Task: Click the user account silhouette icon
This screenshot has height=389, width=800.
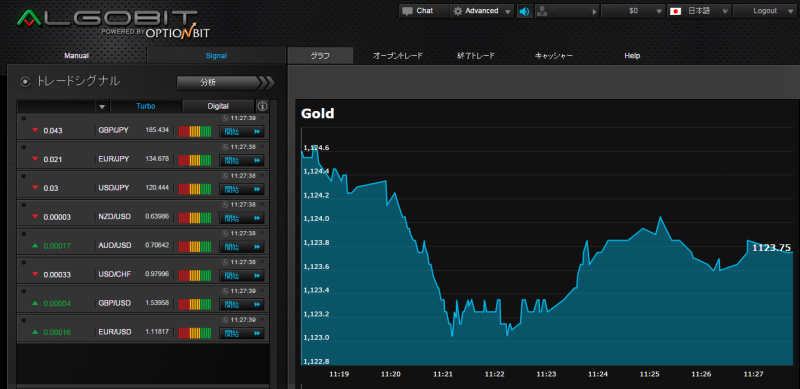Action: 542,11
